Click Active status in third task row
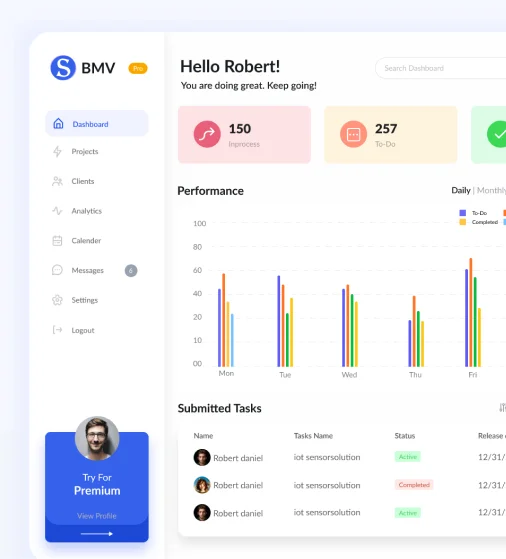The height and width of the screenshot is (559, 506). (408, 513)
